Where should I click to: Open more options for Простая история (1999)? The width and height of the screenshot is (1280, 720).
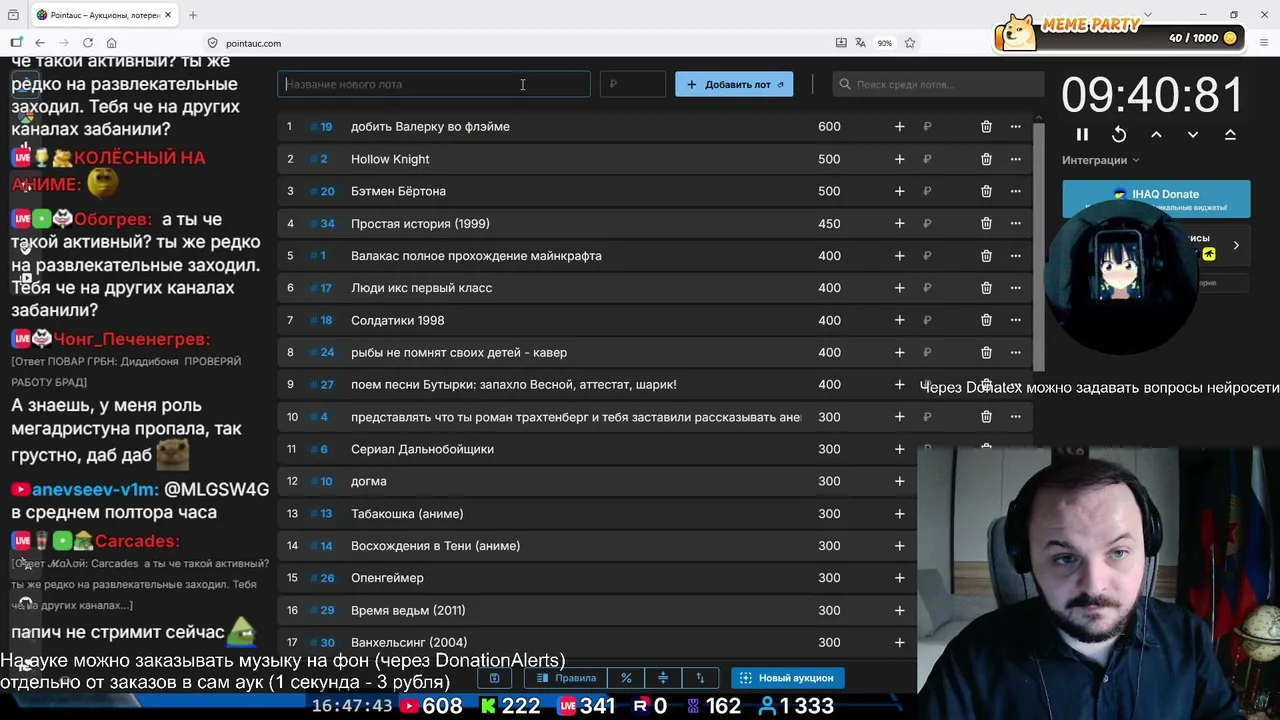click(1015, 223)
